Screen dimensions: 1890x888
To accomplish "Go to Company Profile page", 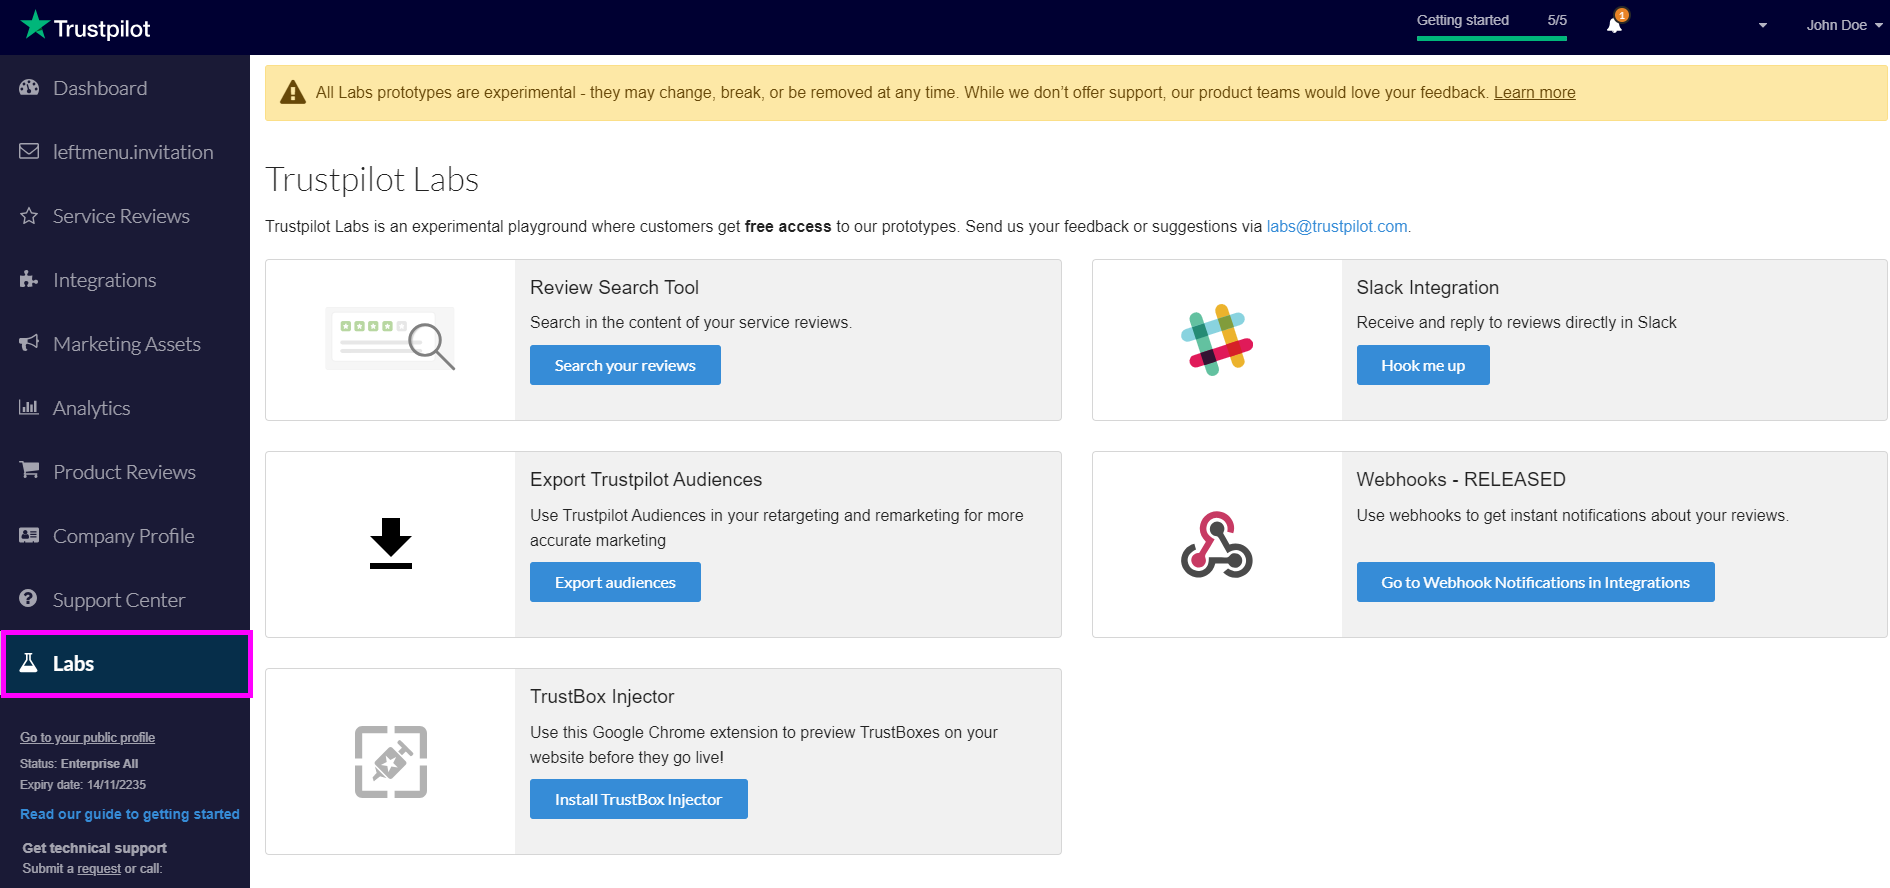I will (x=125, y=536).
